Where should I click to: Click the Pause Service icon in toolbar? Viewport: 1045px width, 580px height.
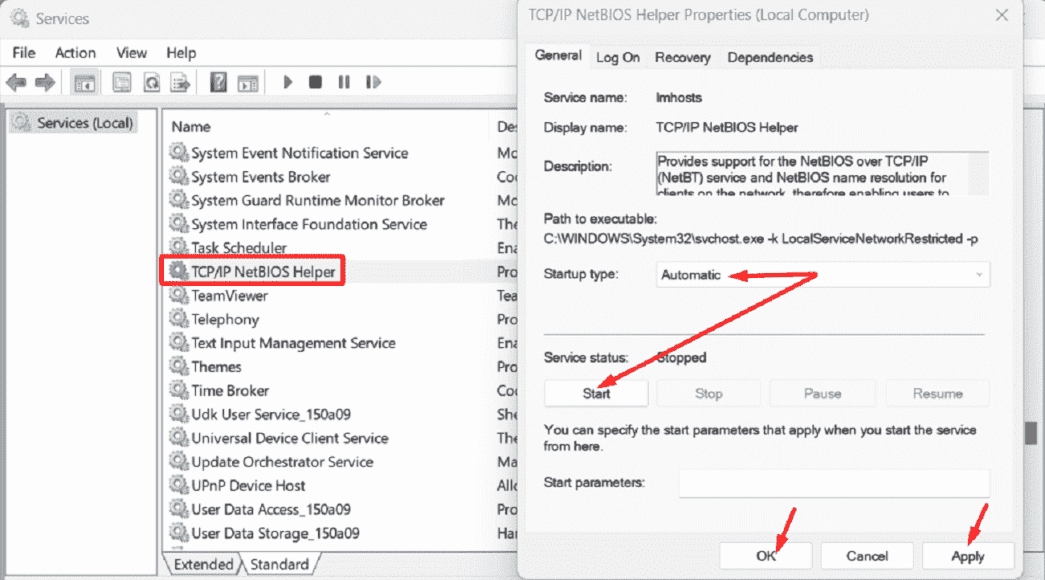click(x=344, y=82)
